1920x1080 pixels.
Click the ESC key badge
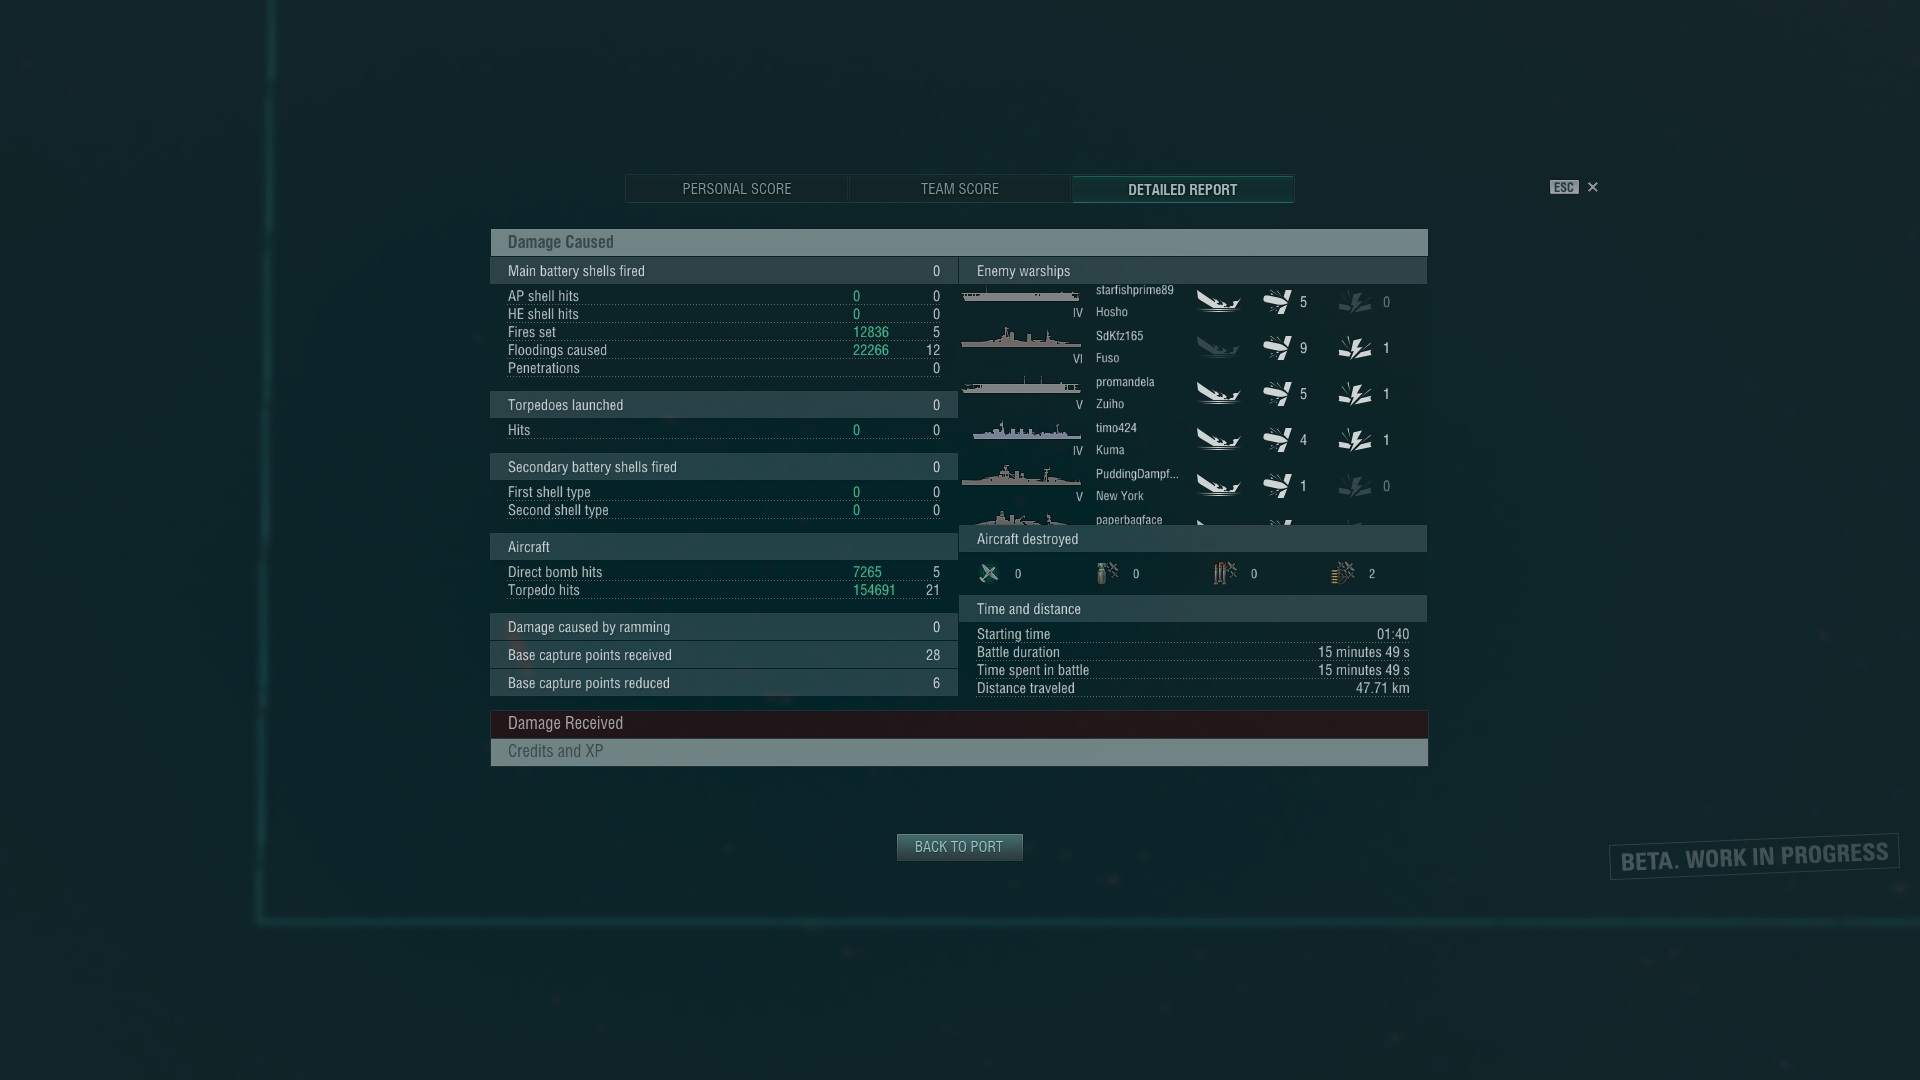pyautogui.click(x=1564, y=187)
